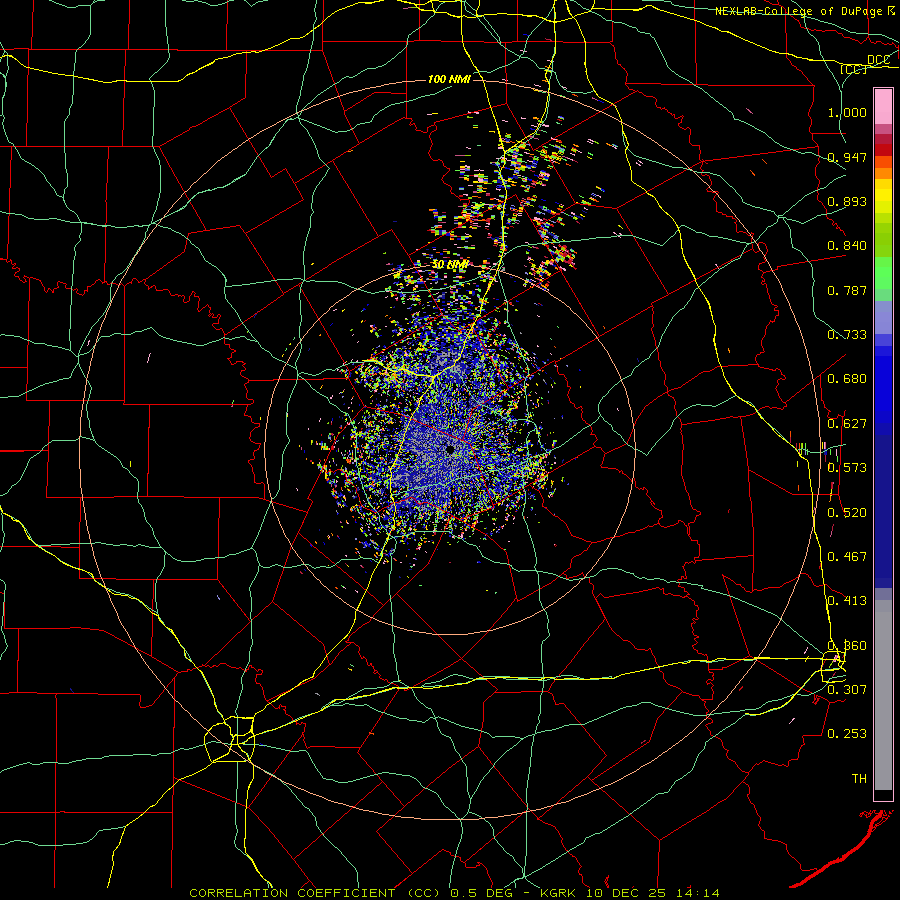
Task: Click the 0.307 color scale value
Action: pos(847,689)
